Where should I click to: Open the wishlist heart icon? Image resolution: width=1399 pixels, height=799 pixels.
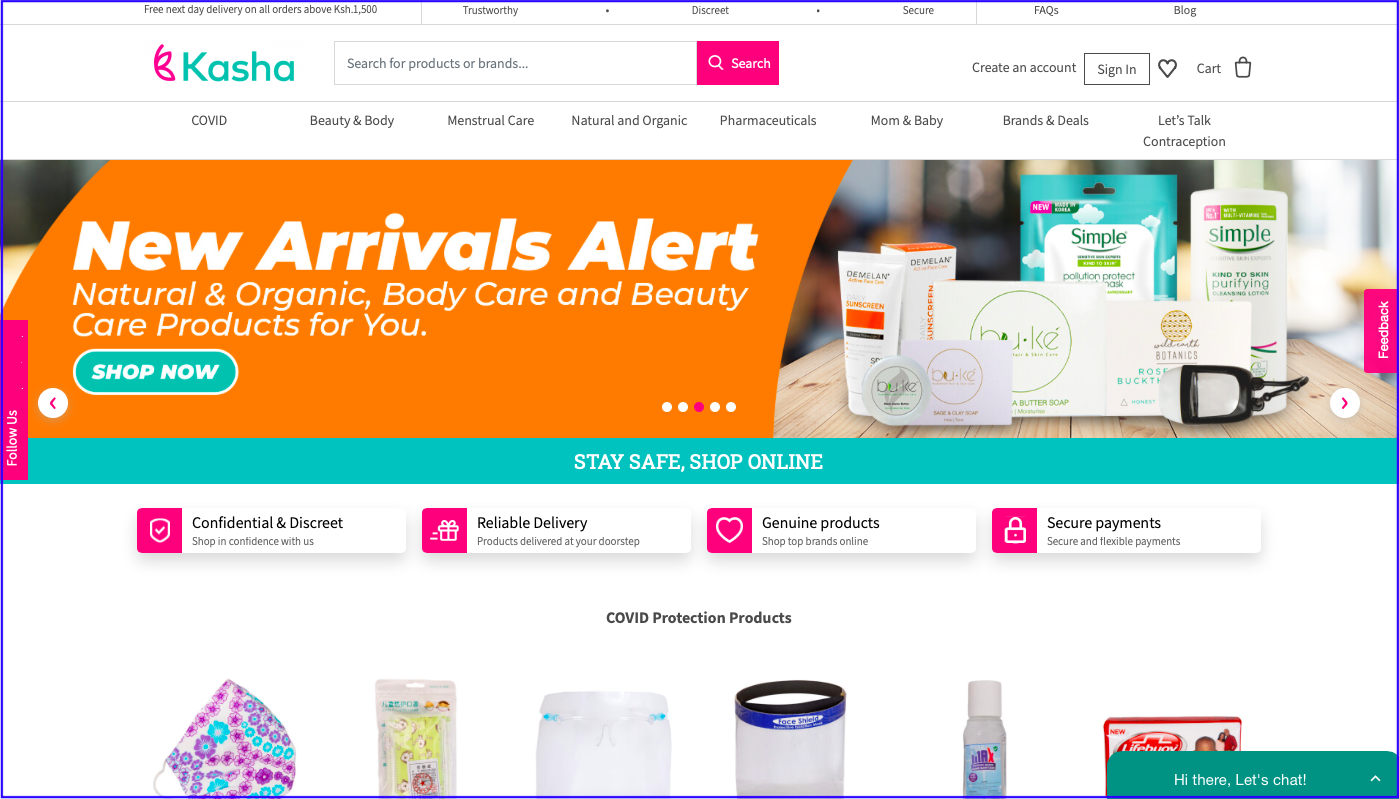click(x=1167, y=68)
